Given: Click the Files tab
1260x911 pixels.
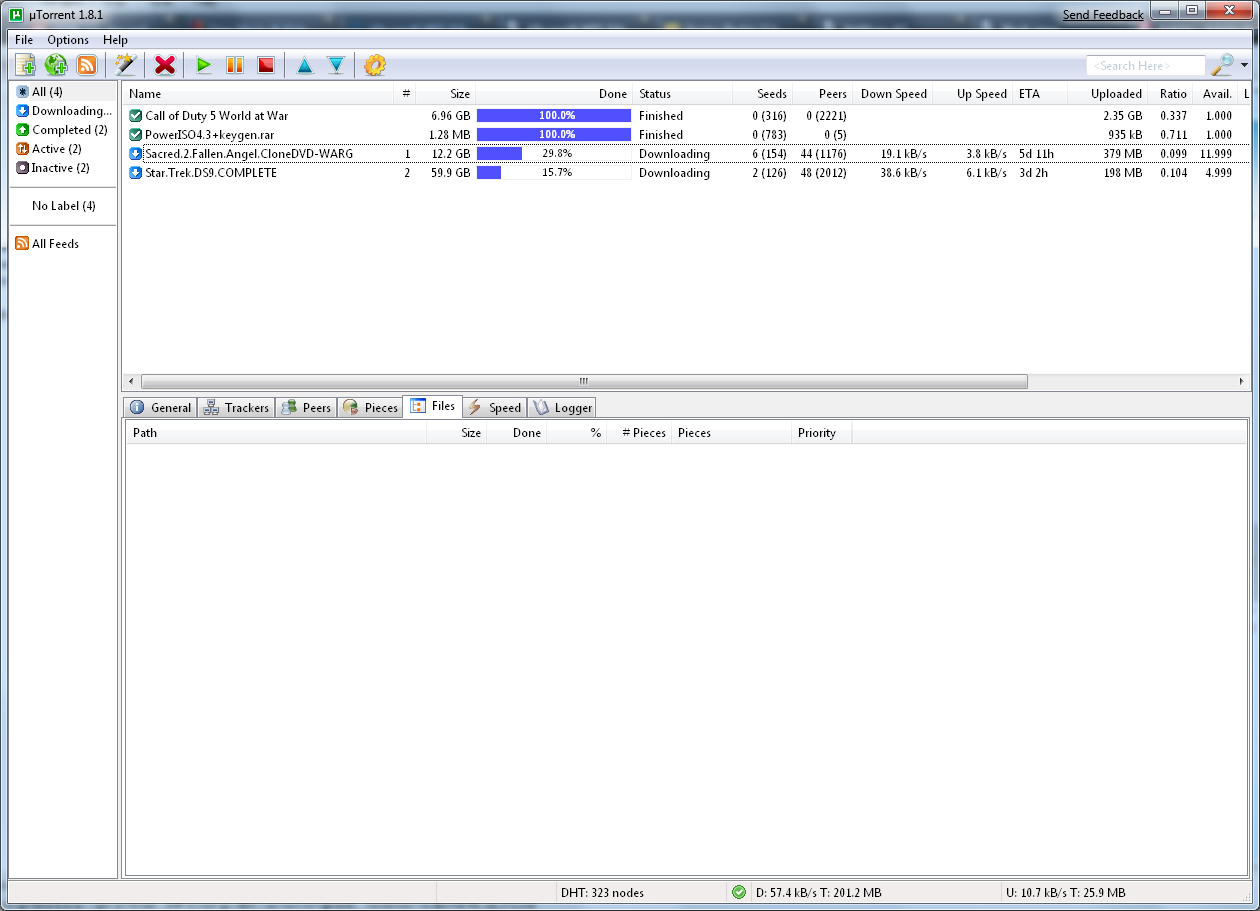Looking at the screenshot, I should pos(432,406).
